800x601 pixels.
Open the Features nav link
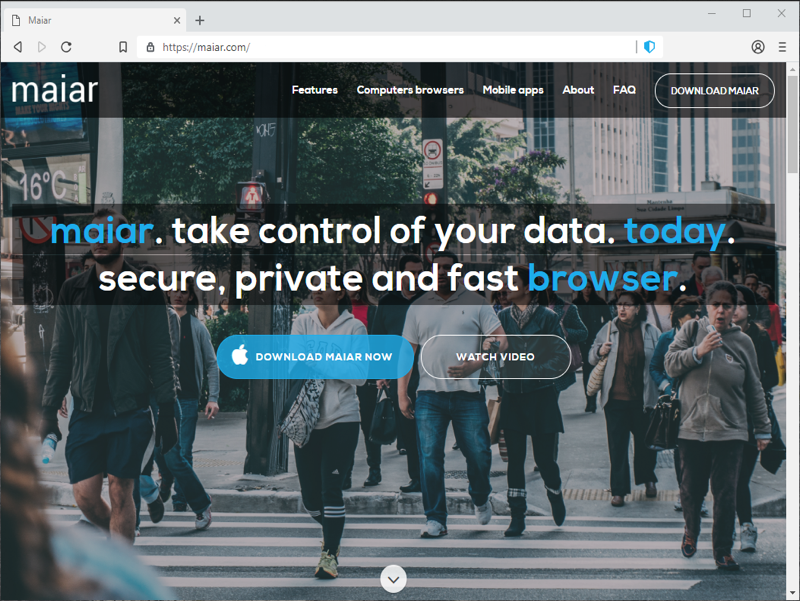tap(315, 90)
